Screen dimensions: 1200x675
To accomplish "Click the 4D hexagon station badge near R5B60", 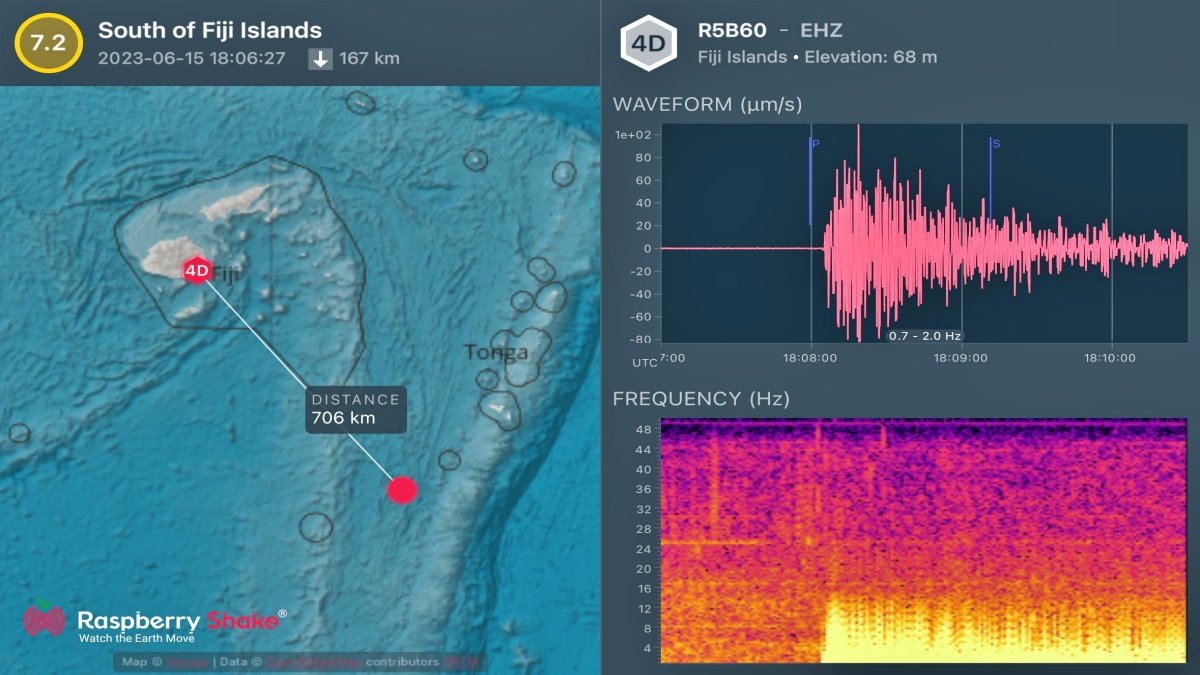I will (x=648, y=44).
